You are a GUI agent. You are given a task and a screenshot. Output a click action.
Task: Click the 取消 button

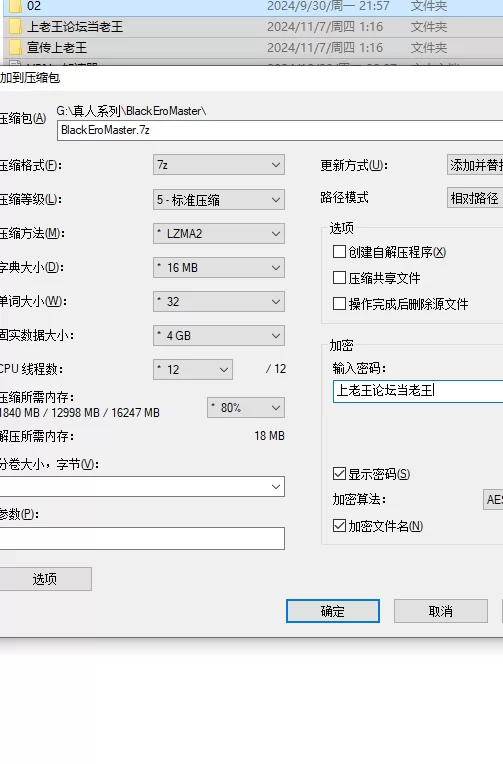click(x=441, y=611)
